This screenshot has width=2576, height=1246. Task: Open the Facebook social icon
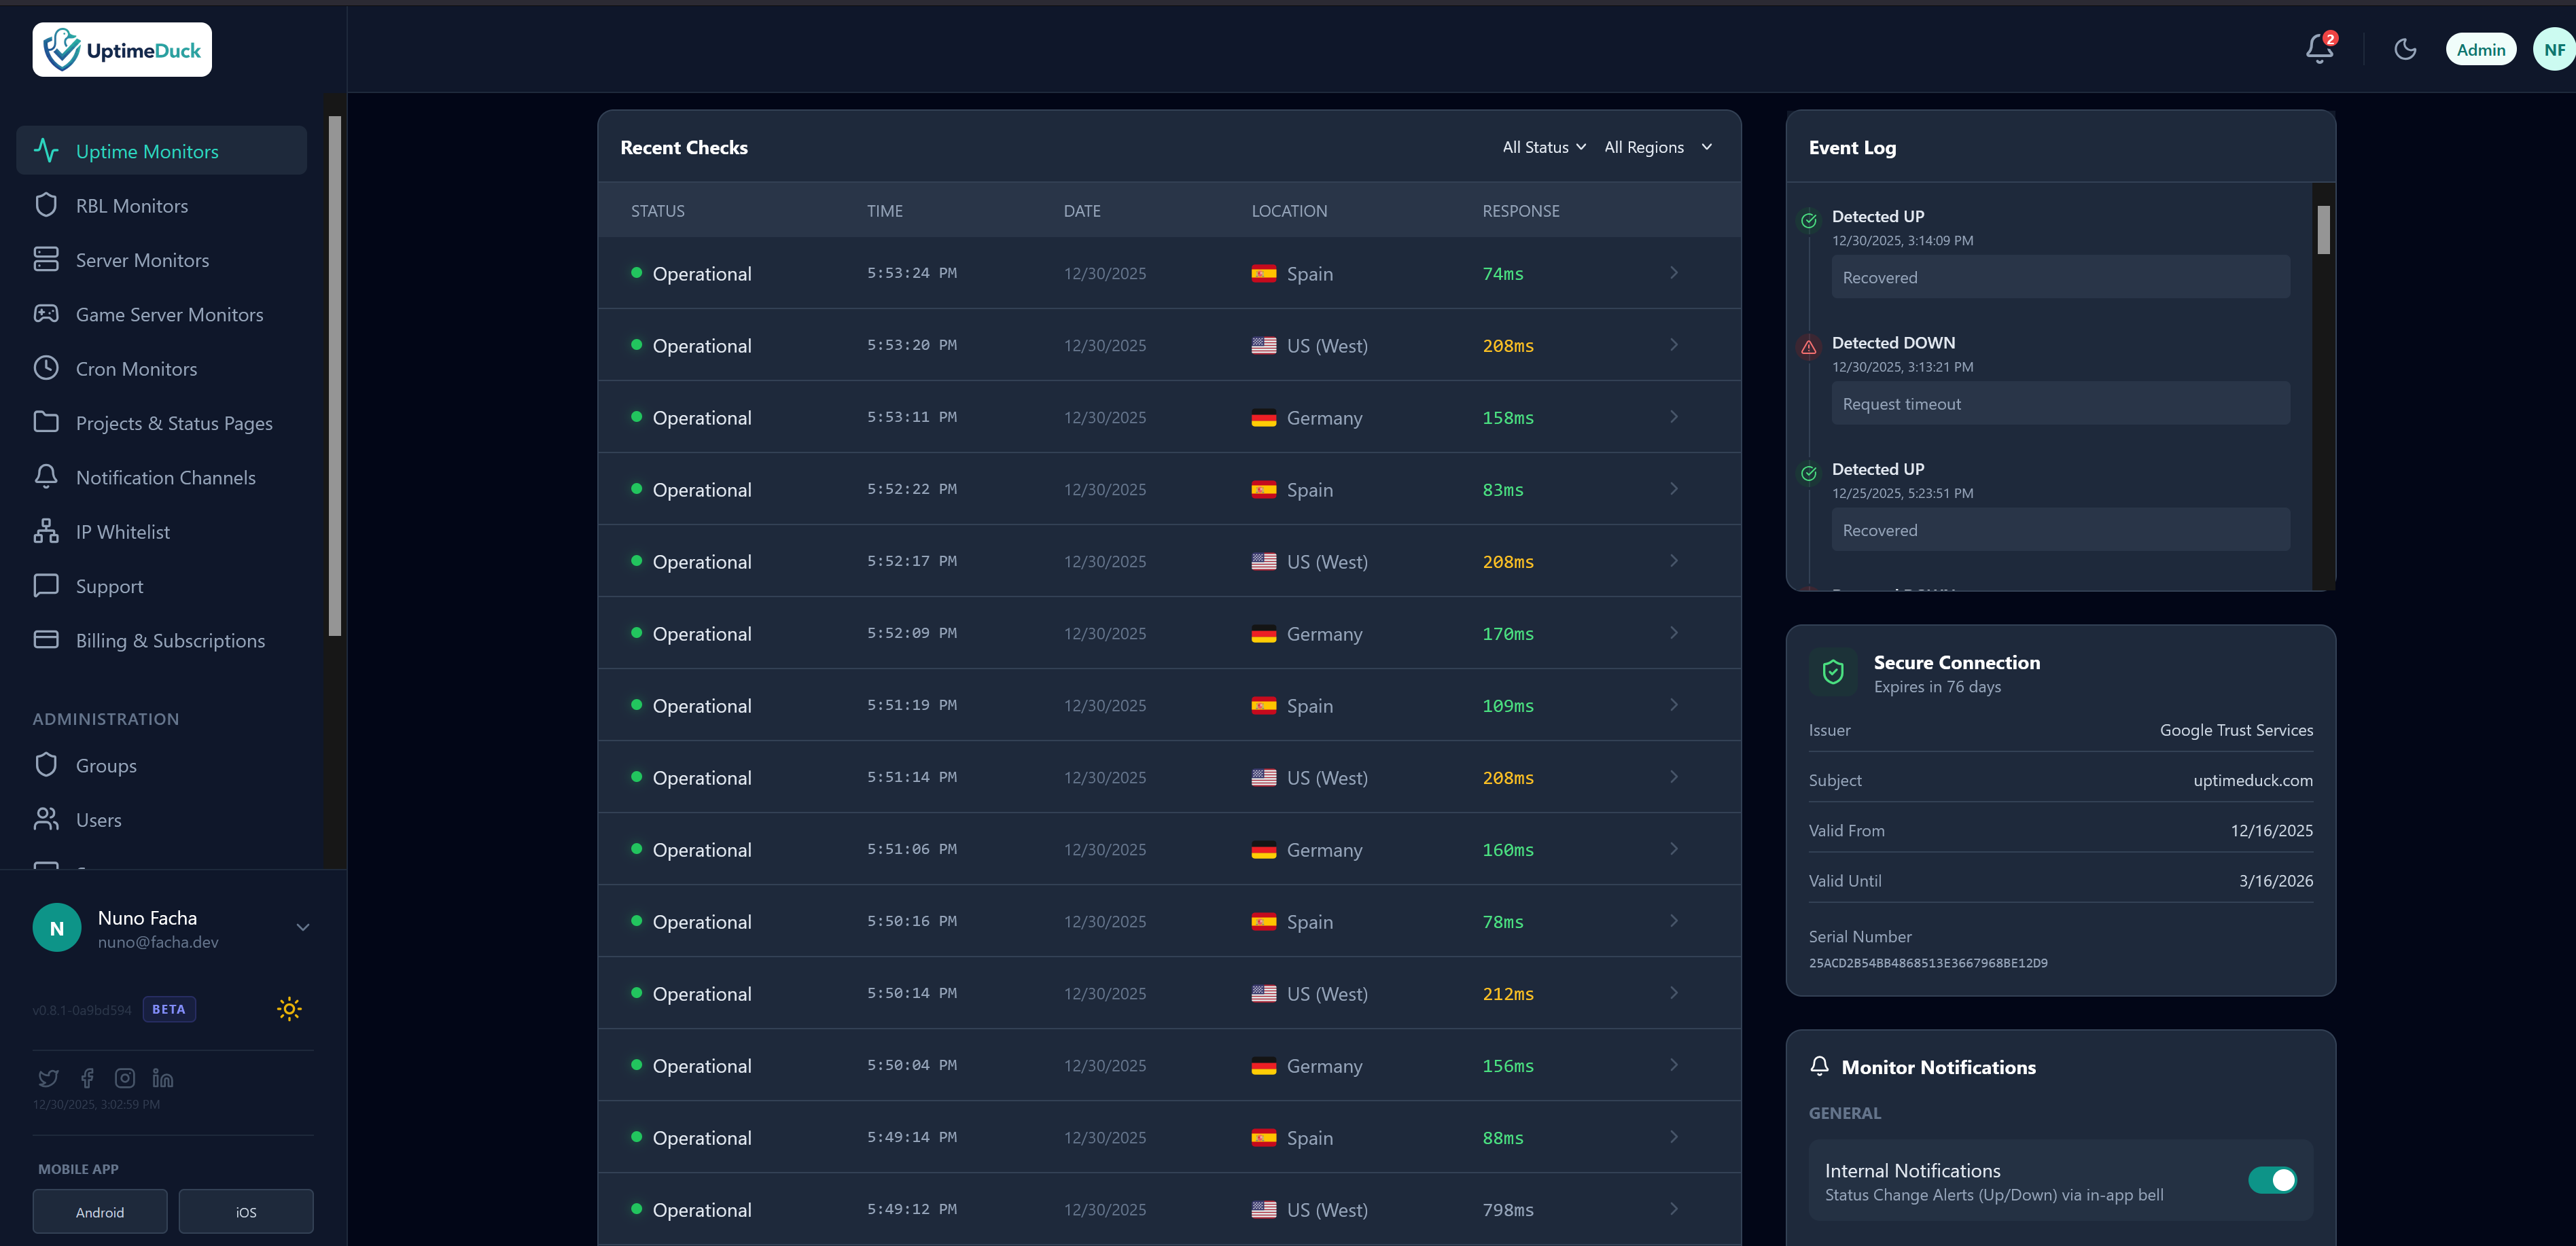(87, 1078)
